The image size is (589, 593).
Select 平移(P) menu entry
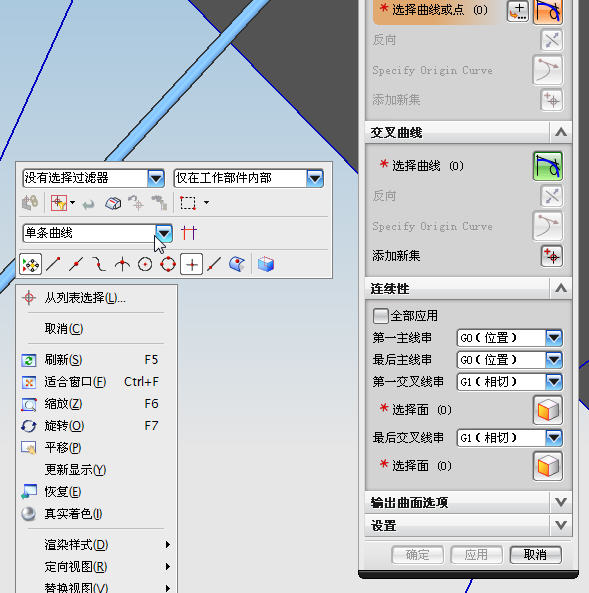point(96,448)
